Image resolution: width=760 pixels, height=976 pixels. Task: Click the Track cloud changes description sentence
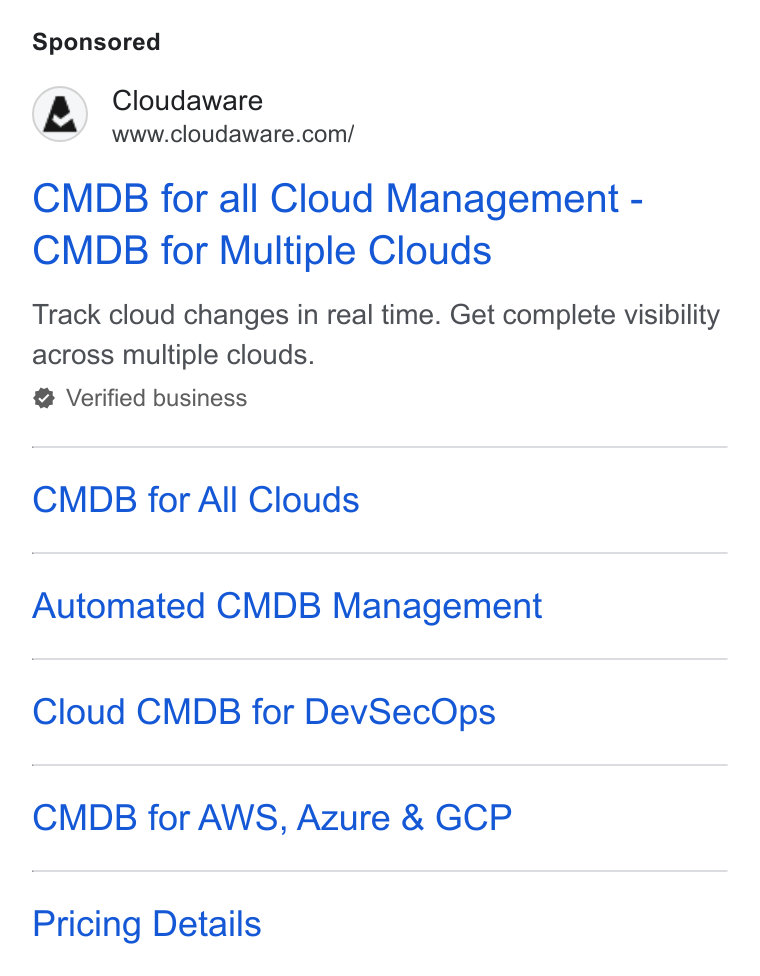point(237,315)
